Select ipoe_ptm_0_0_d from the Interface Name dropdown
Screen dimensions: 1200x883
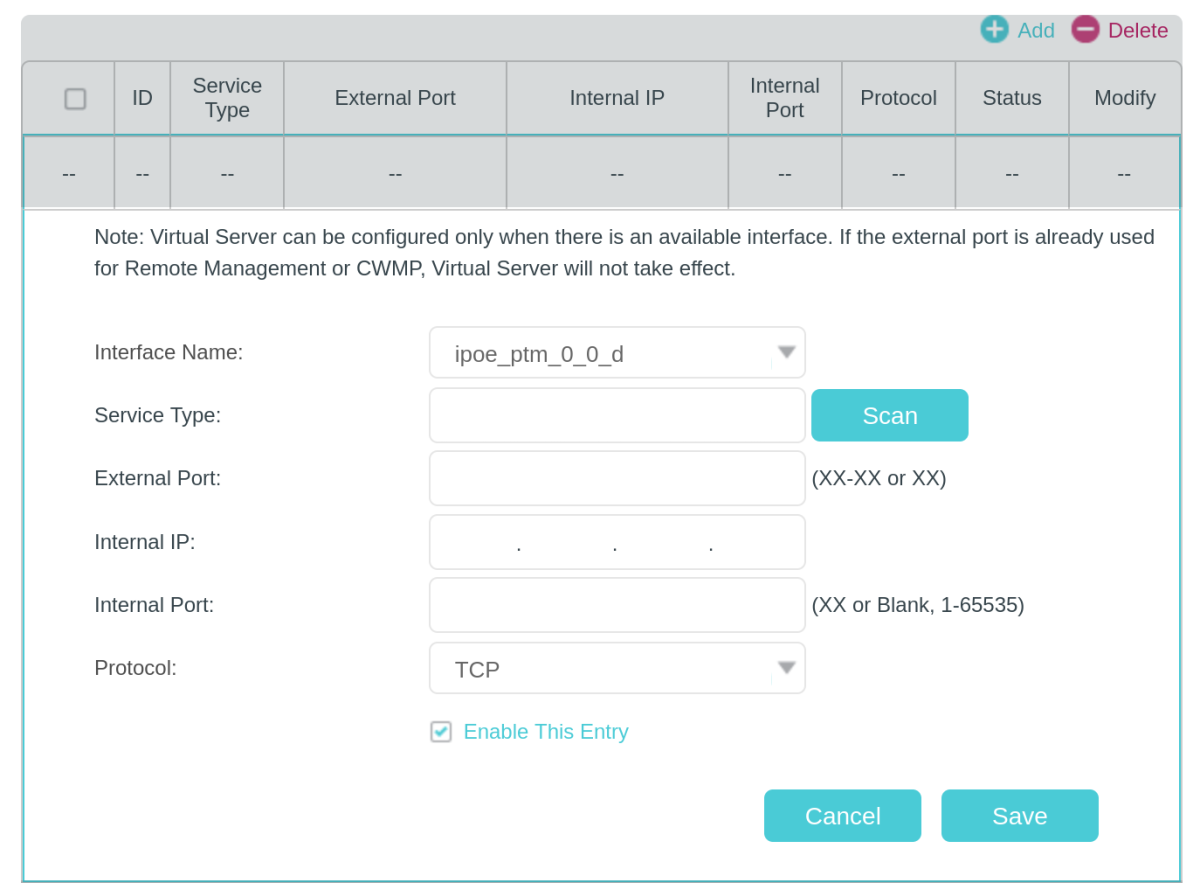(617, 352)
